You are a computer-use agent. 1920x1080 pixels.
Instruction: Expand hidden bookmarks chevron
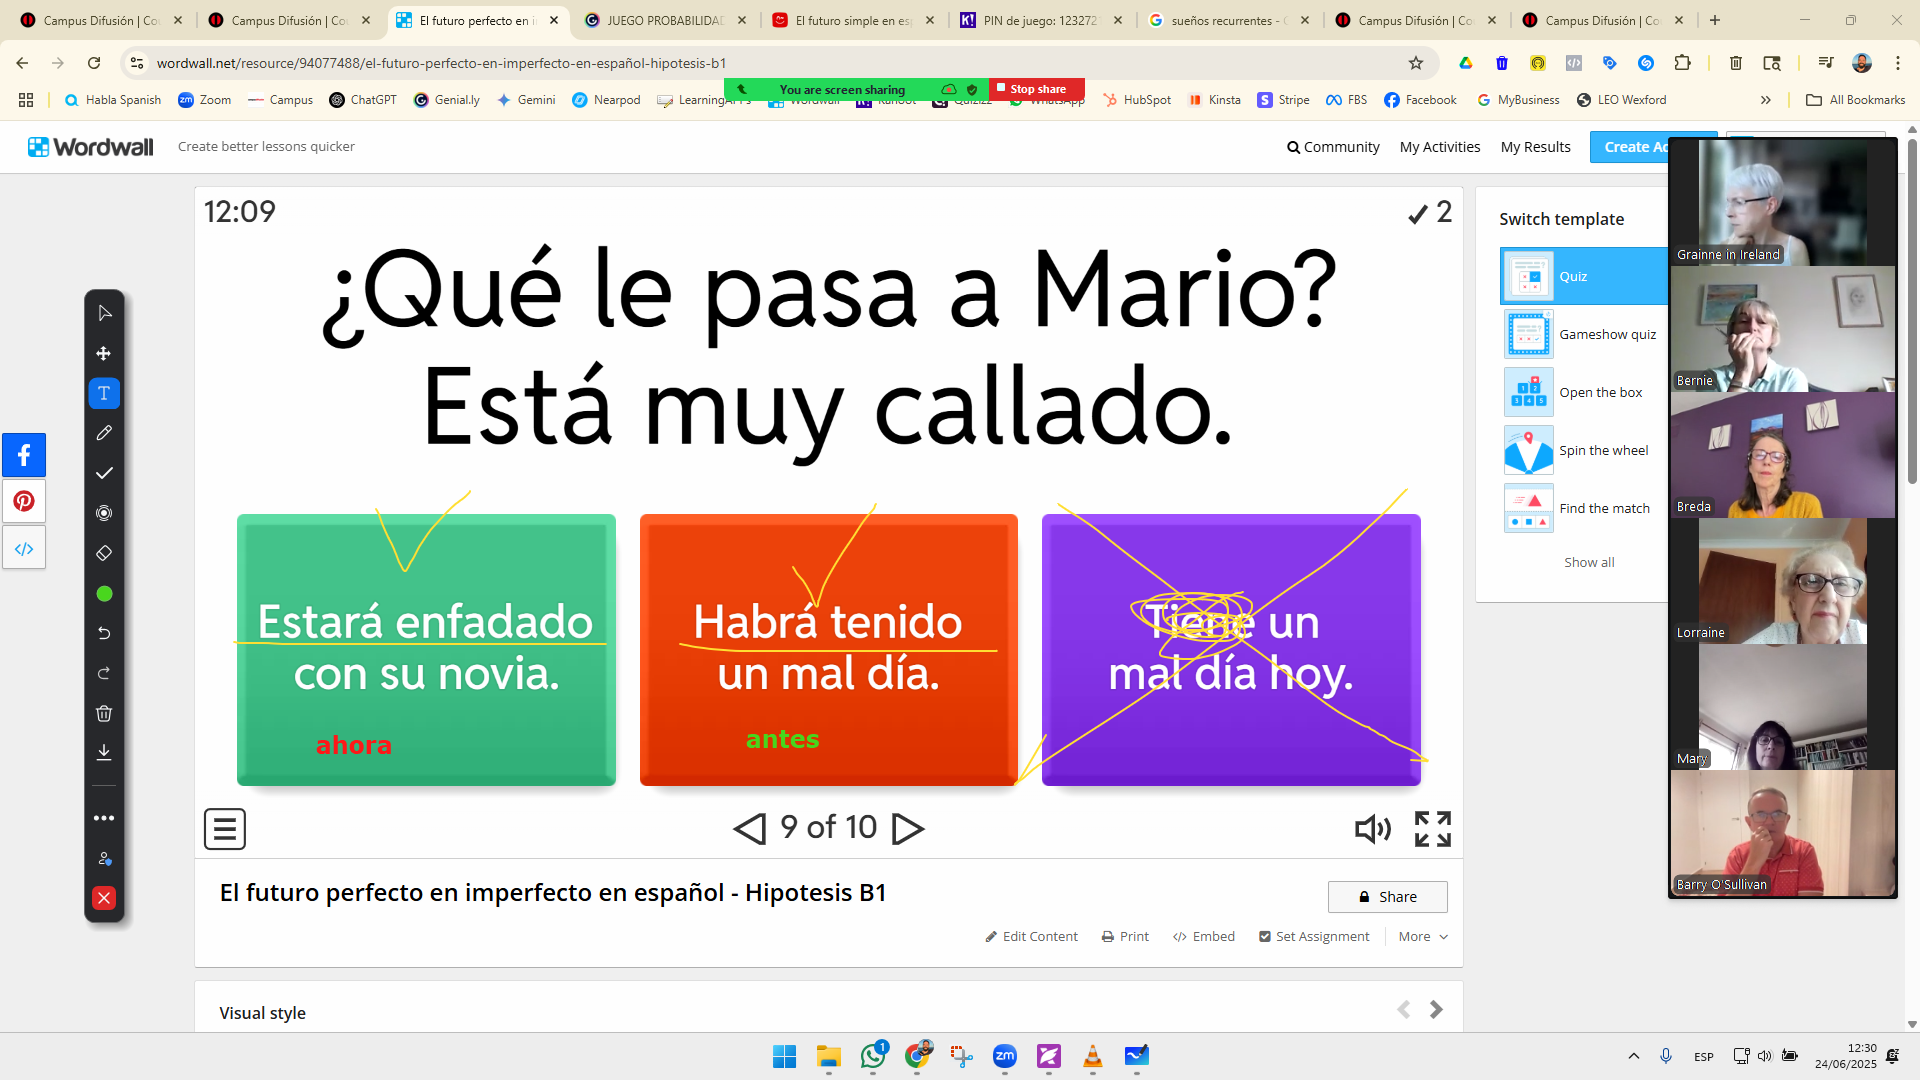click(x=1766, y=100)
